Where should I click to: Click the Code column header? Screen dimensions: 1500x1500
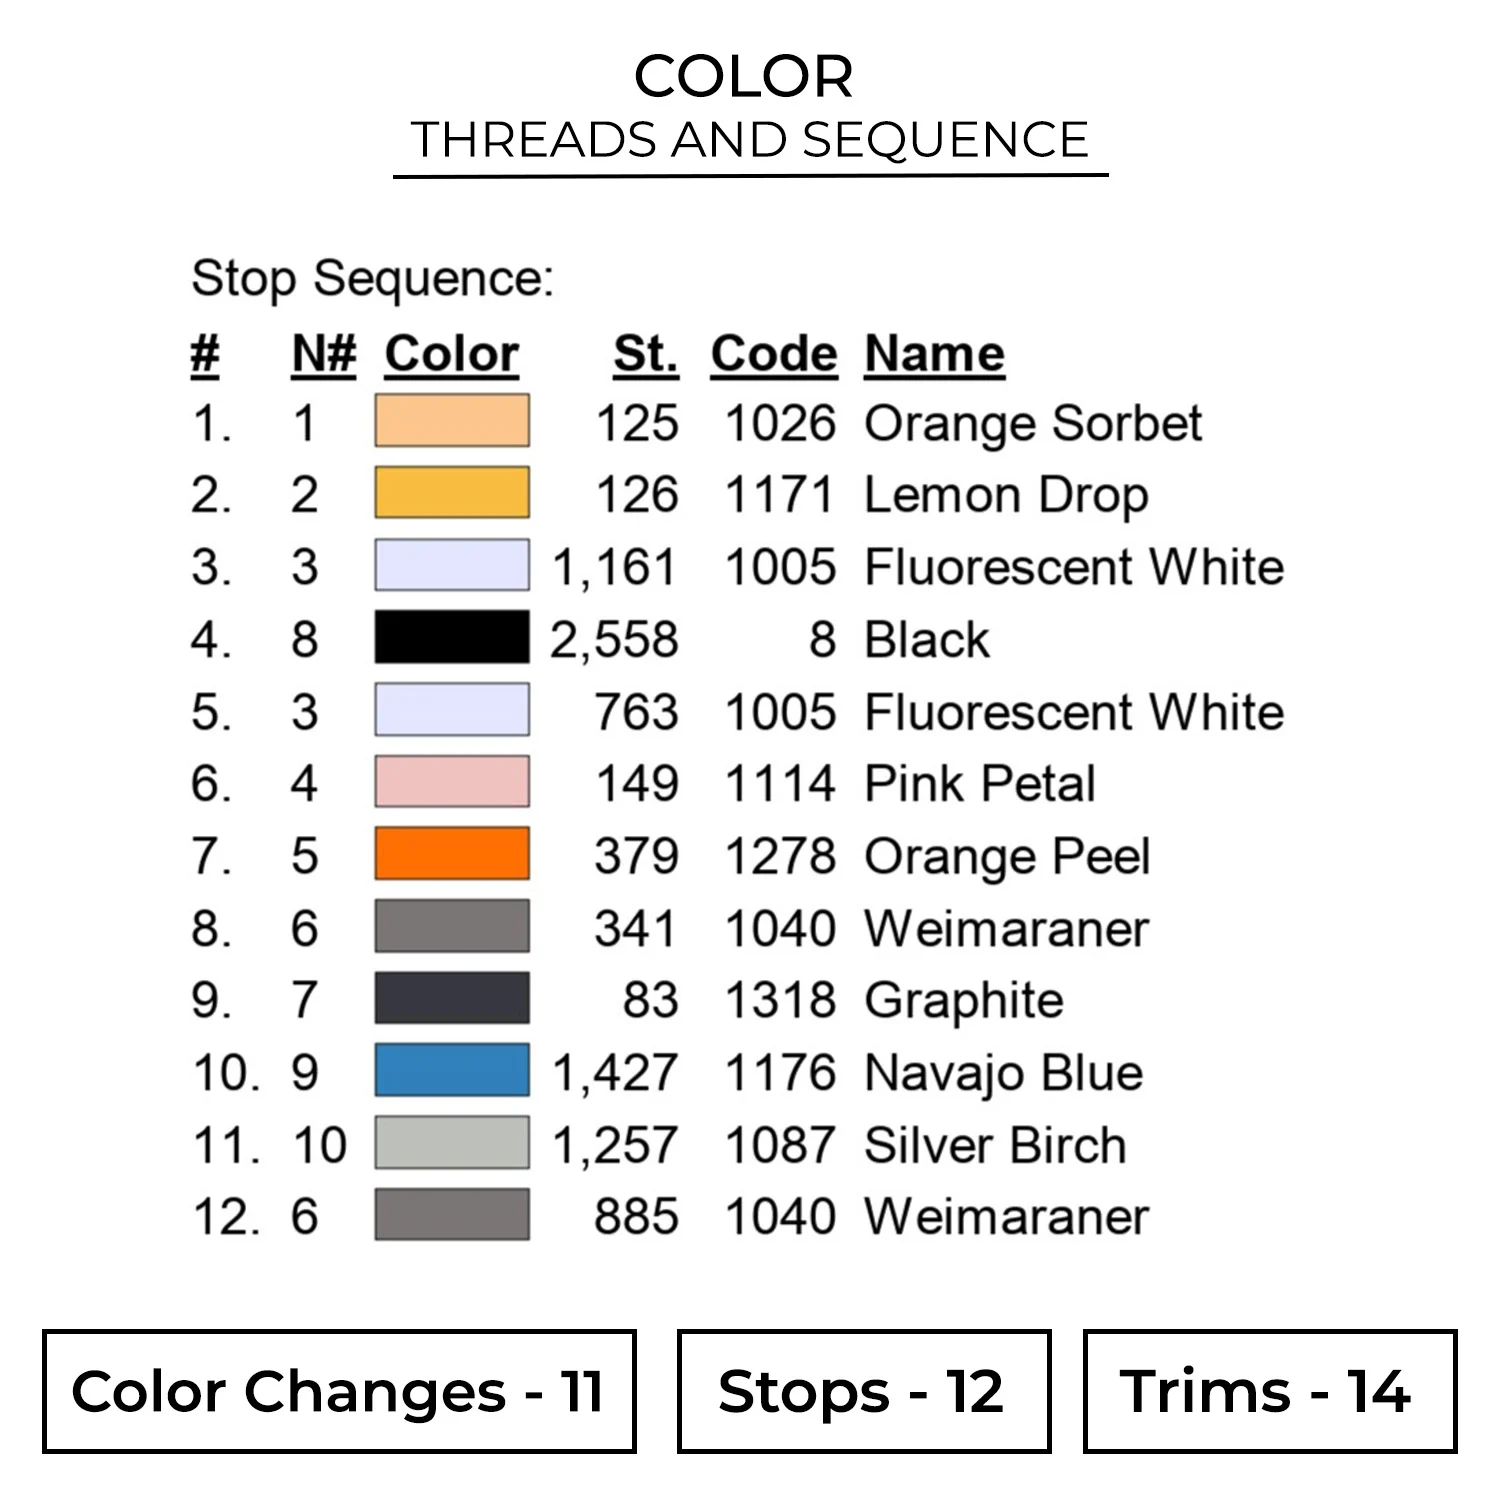[774, 354]
